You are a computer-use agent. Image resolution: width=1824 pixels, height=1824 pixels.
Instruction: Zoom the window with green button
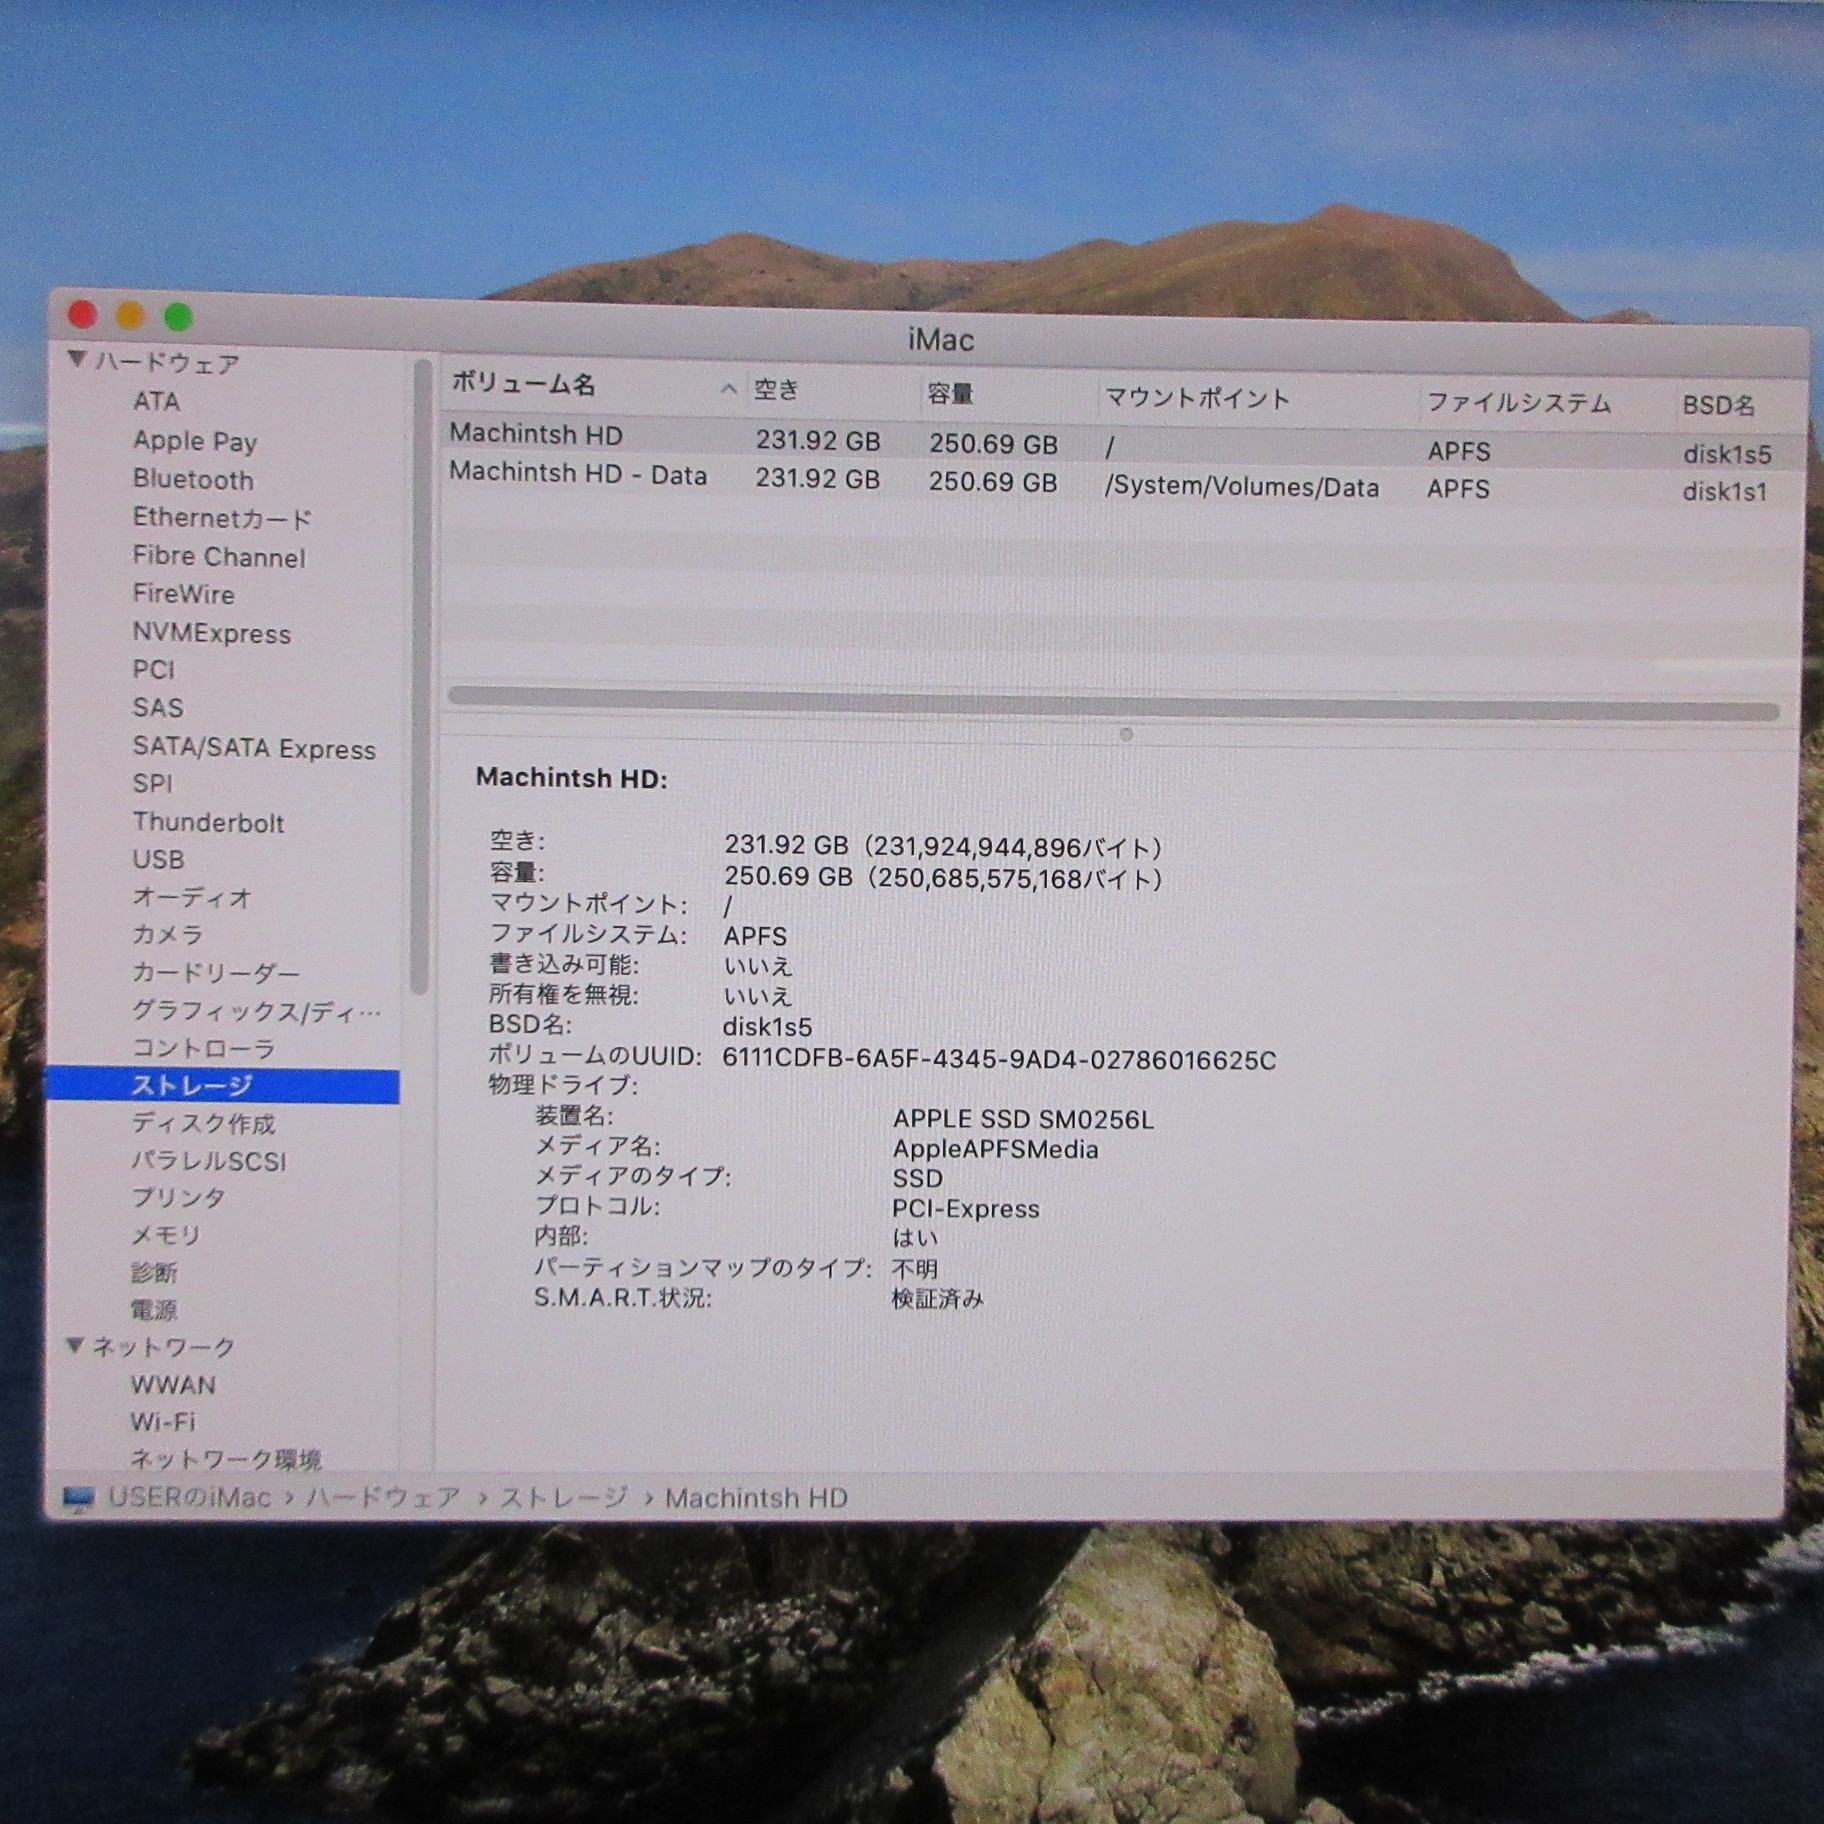(x=178, y=318)
